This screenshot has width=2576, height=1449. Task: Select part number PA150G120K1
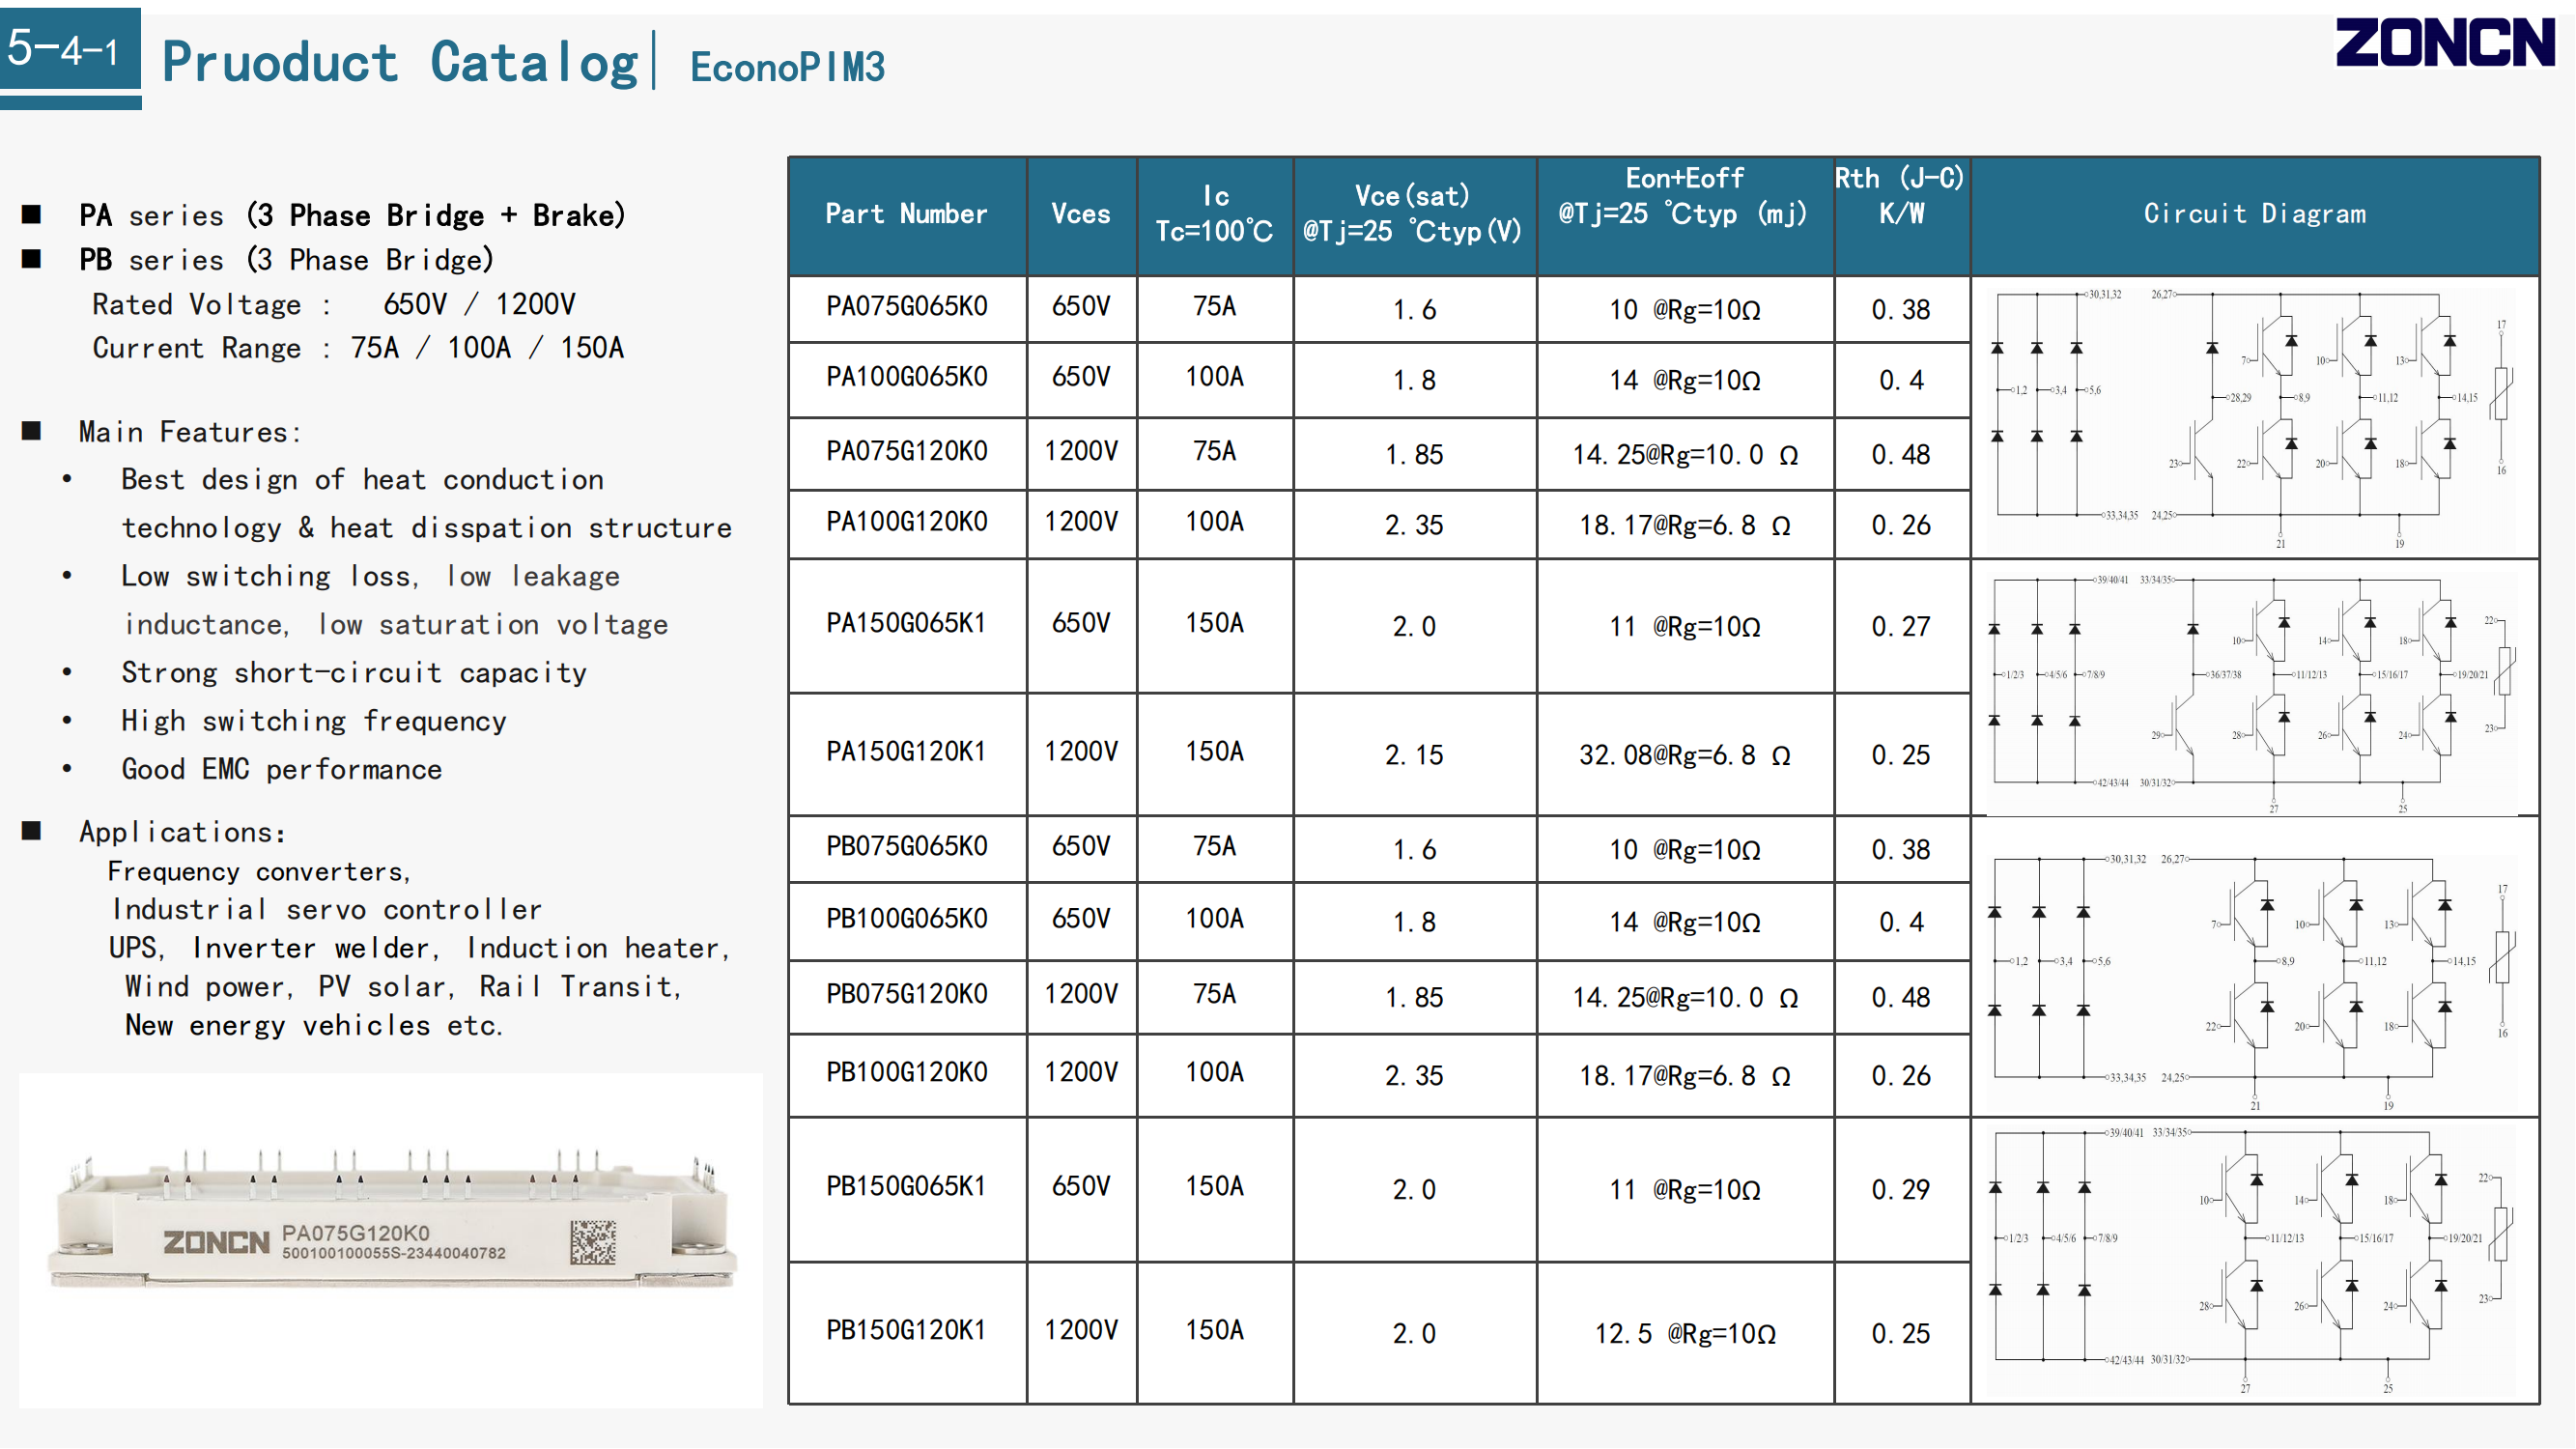906,752
